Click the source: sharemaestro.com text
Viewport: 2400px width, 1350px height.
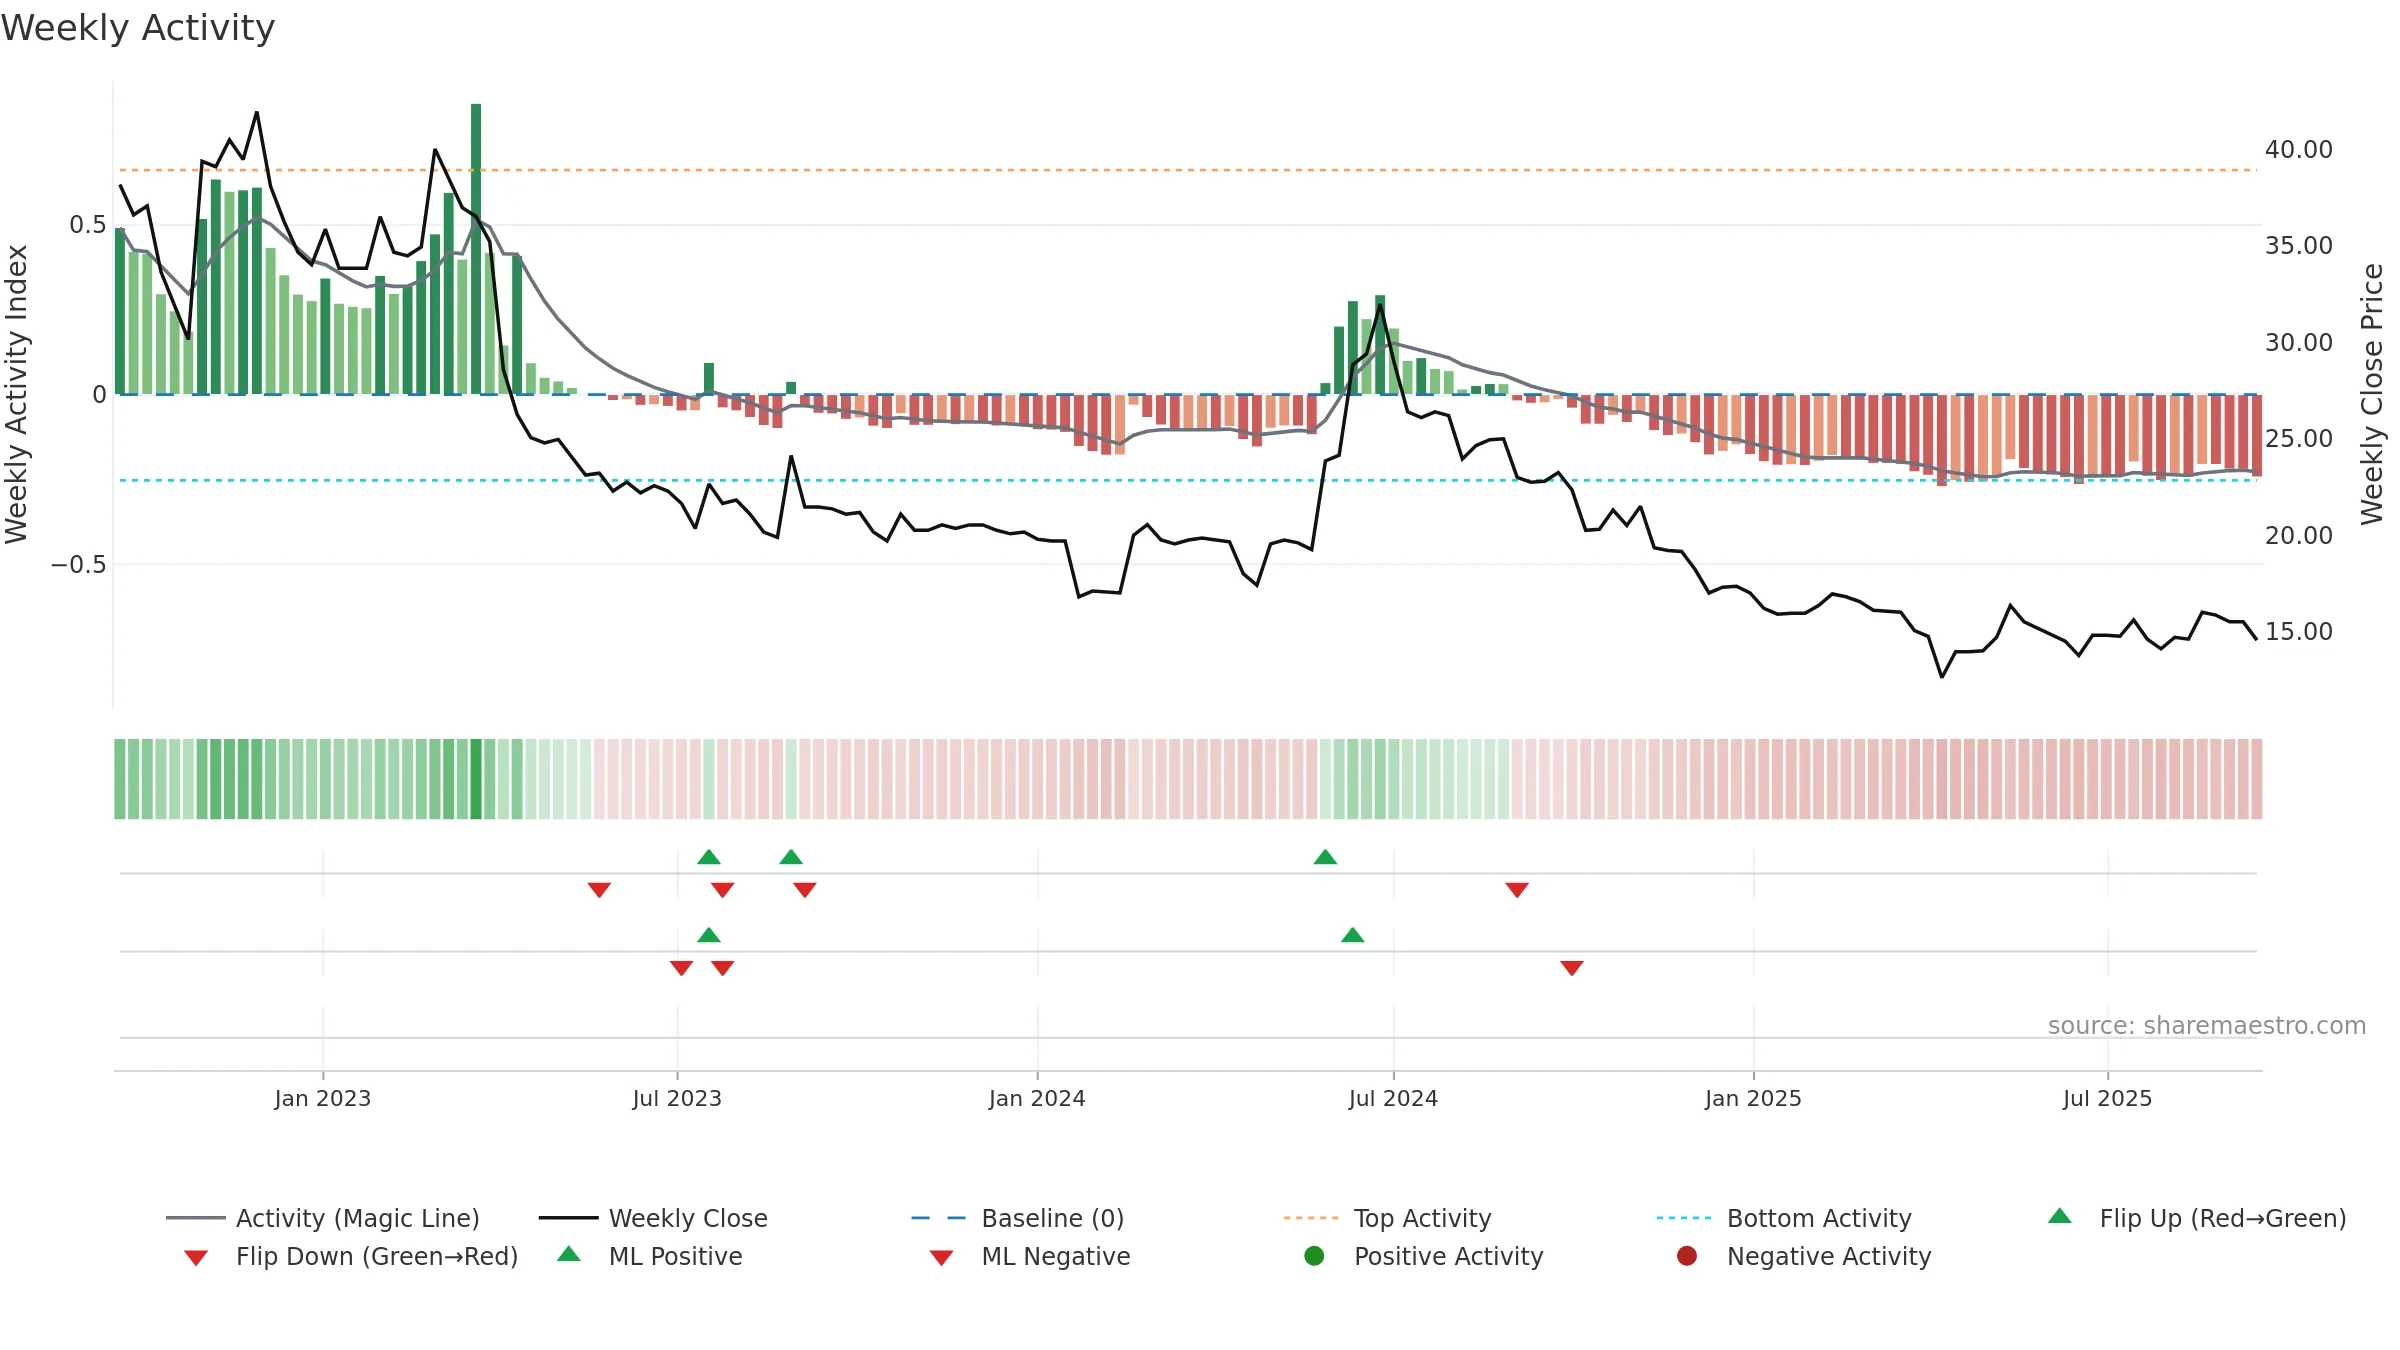click(2207, 1026)
